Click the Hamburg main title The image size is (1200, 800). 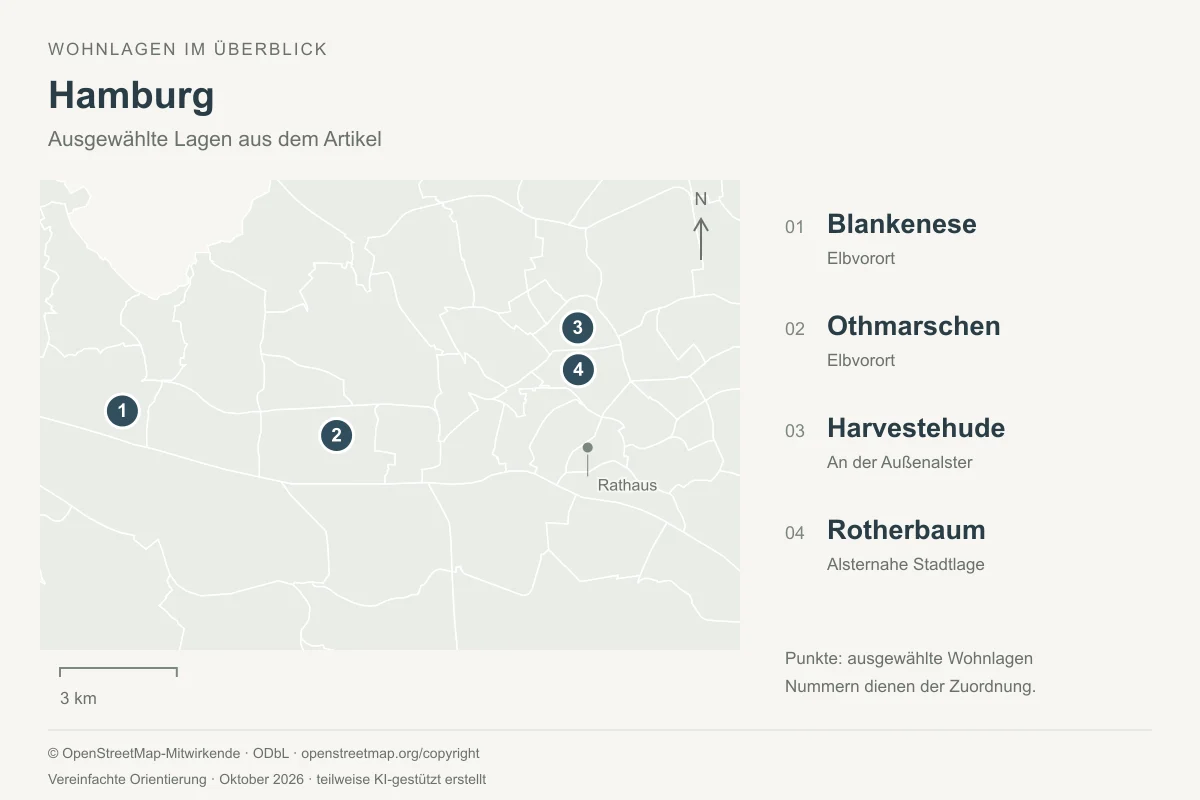[131, 95]
